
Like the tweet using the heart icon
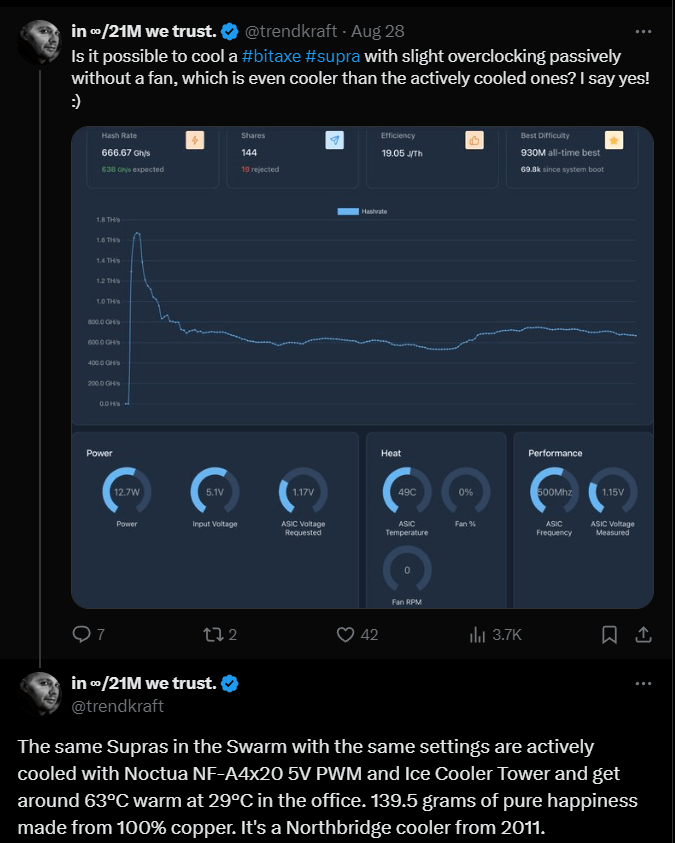(x=346, y=634)
